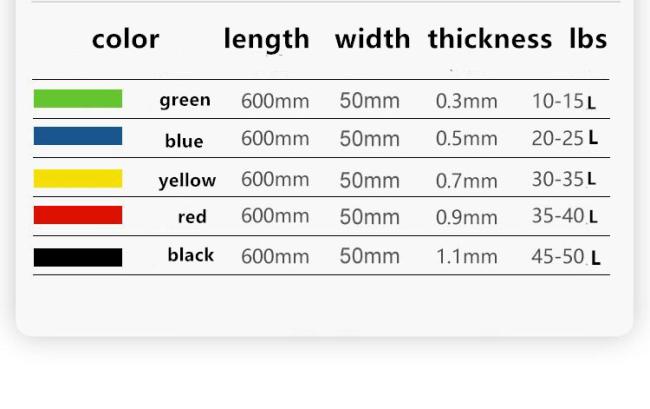Click the "length" column header
Image resolution: width=650 pixels, height=409 pixels.
(266, 39)
